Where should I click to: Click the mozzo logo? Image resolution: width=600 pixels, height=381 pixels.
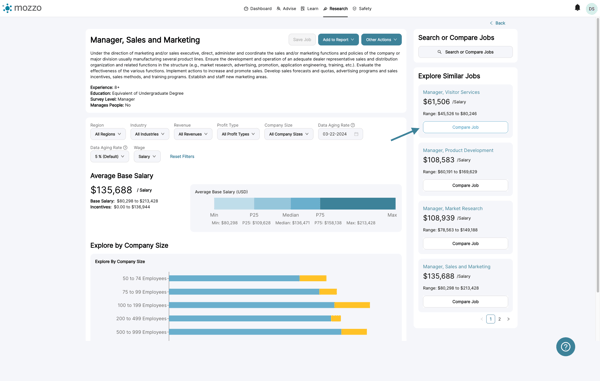(x=22, y=8)
